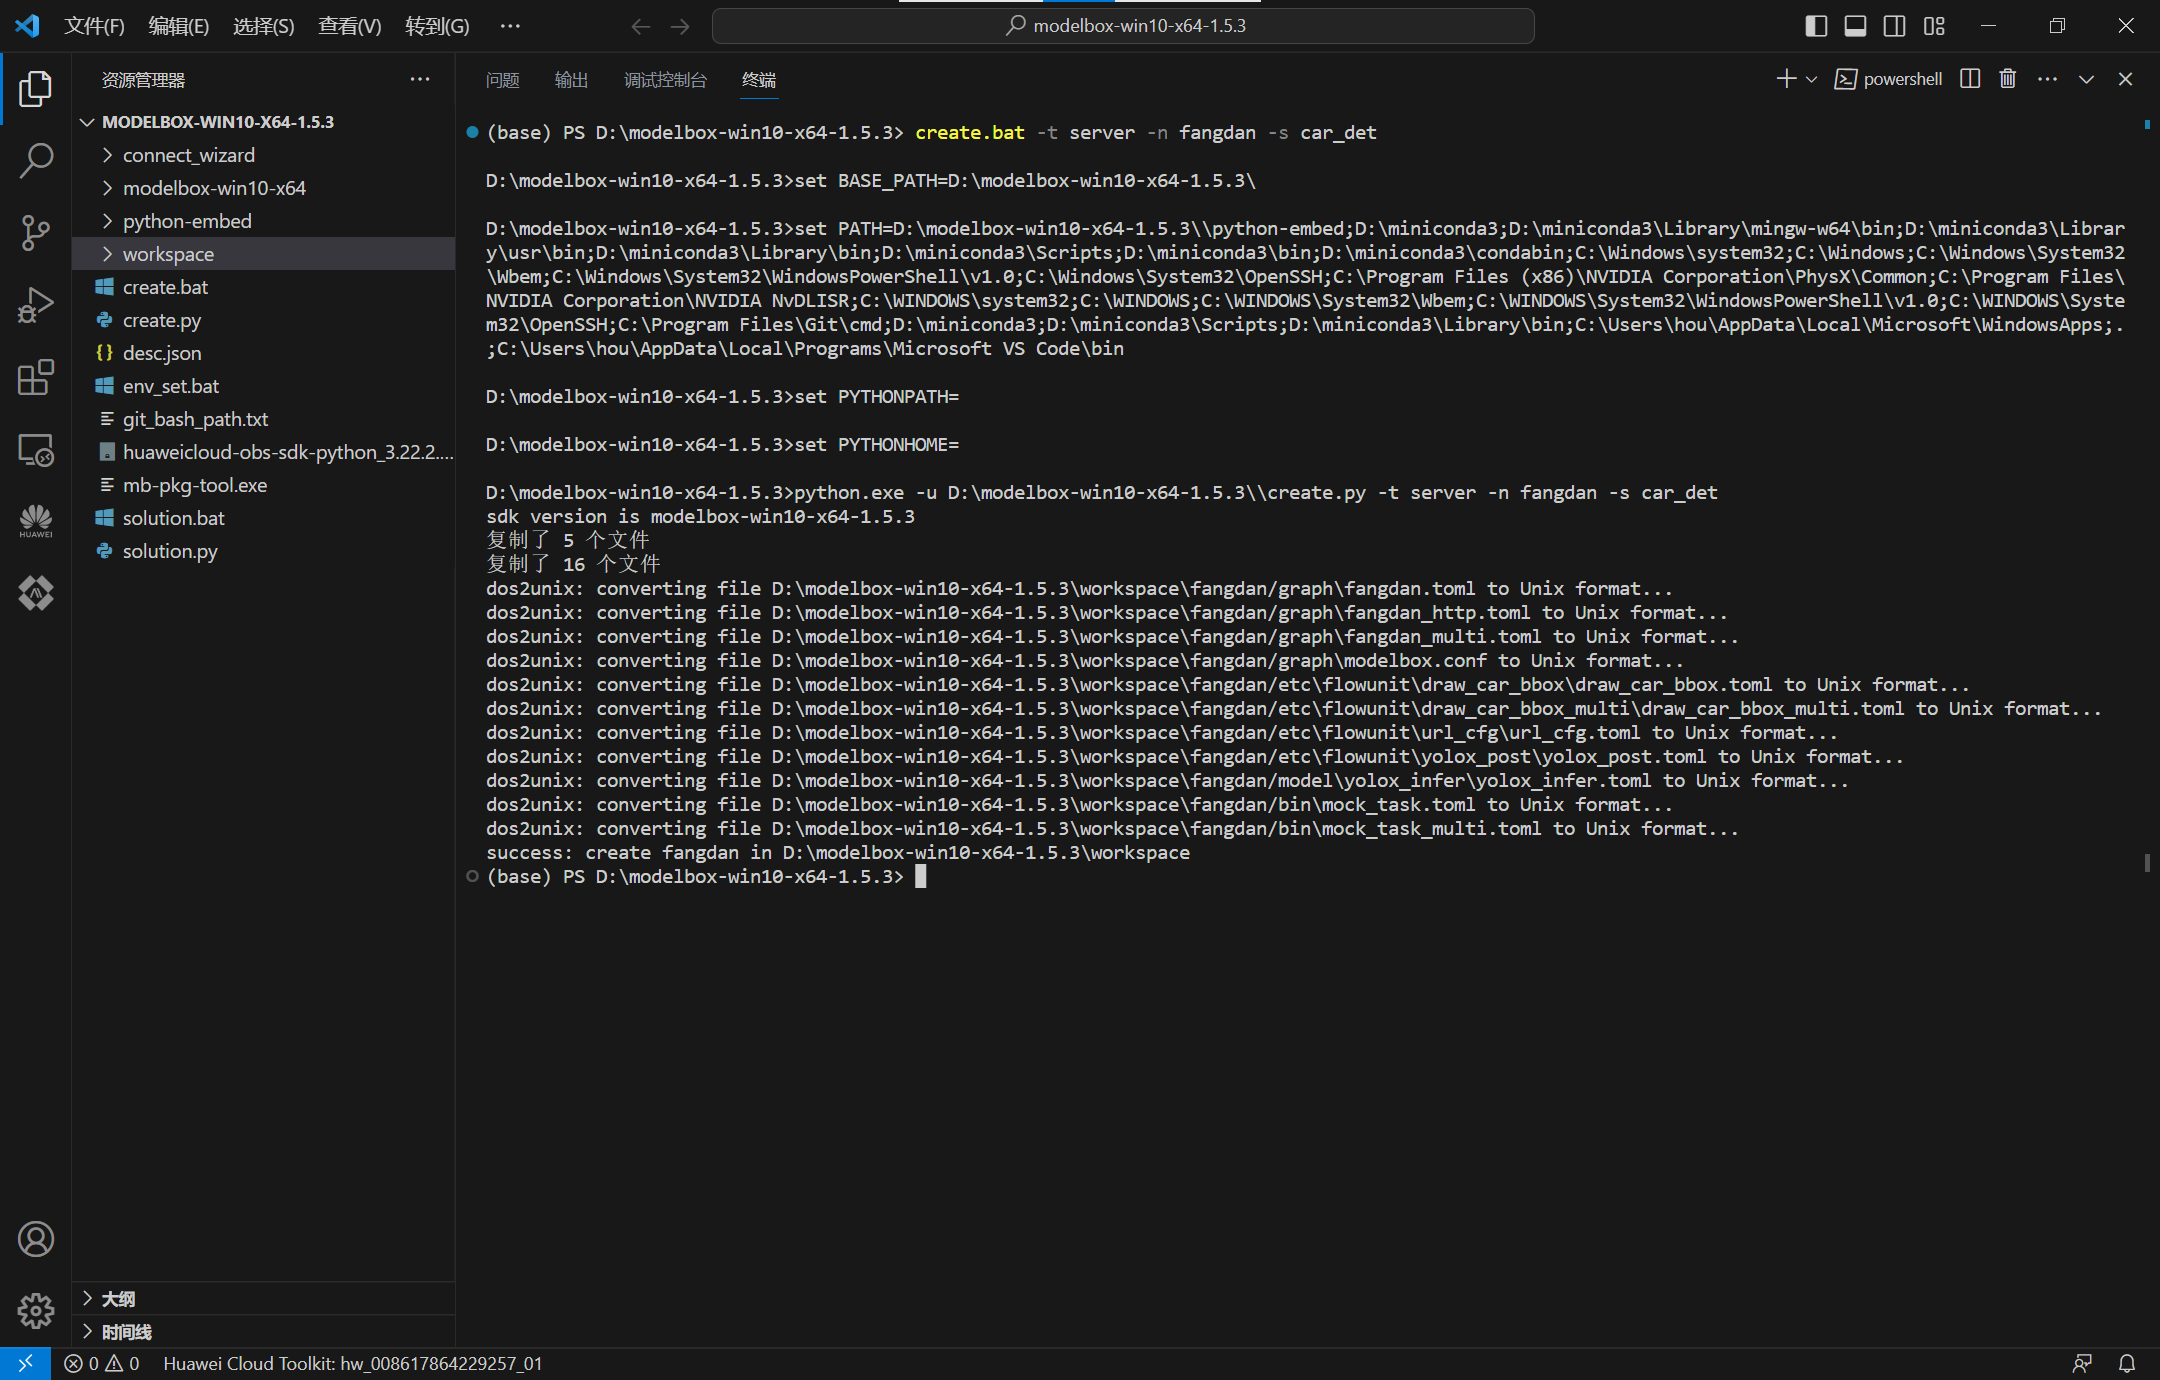Open Run and Debug view

[x=36, y=305]
